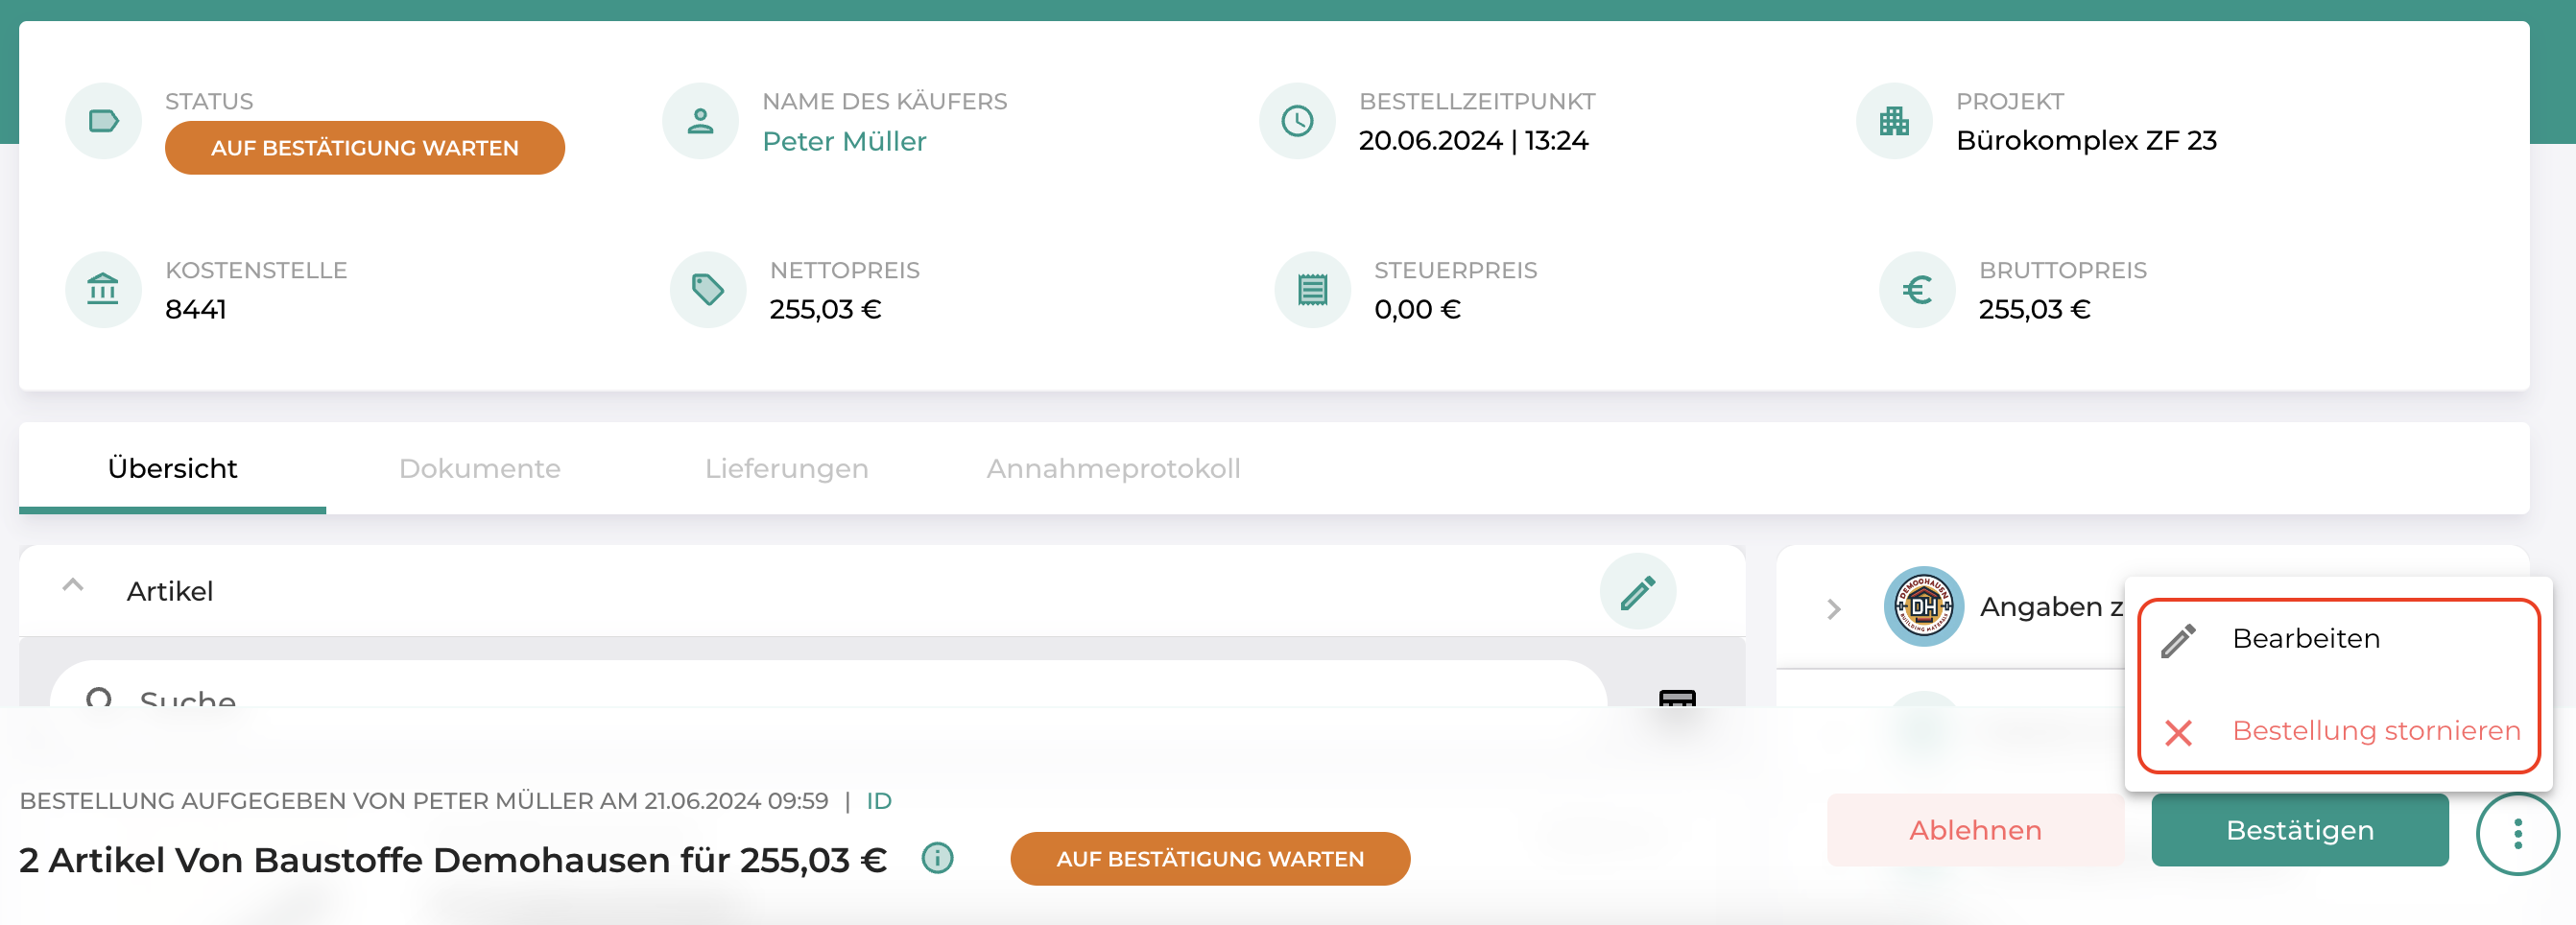Expand the Angaben supplier section chevron
This screenshot has width=2576, height=925.
coord(1833,609)
